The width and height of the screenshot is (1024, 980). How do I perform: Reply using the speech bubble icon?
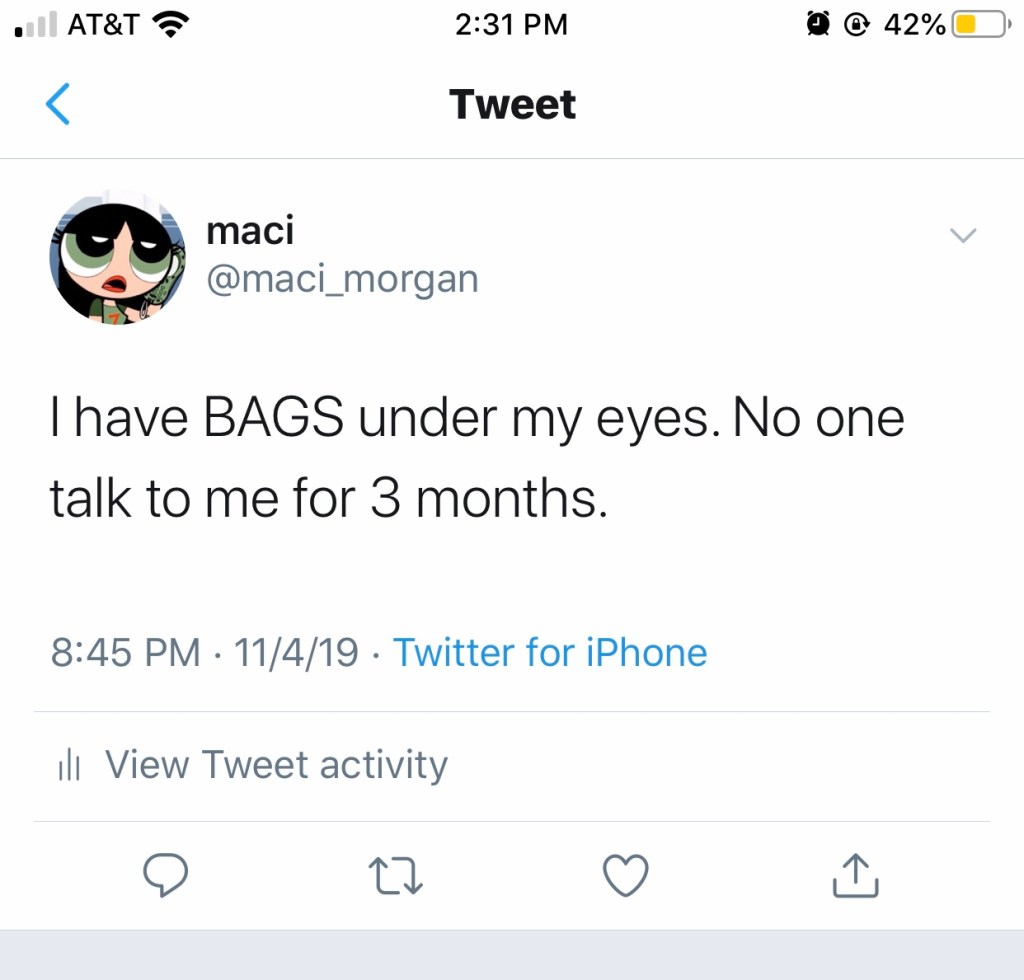click(x=165, y=876)
